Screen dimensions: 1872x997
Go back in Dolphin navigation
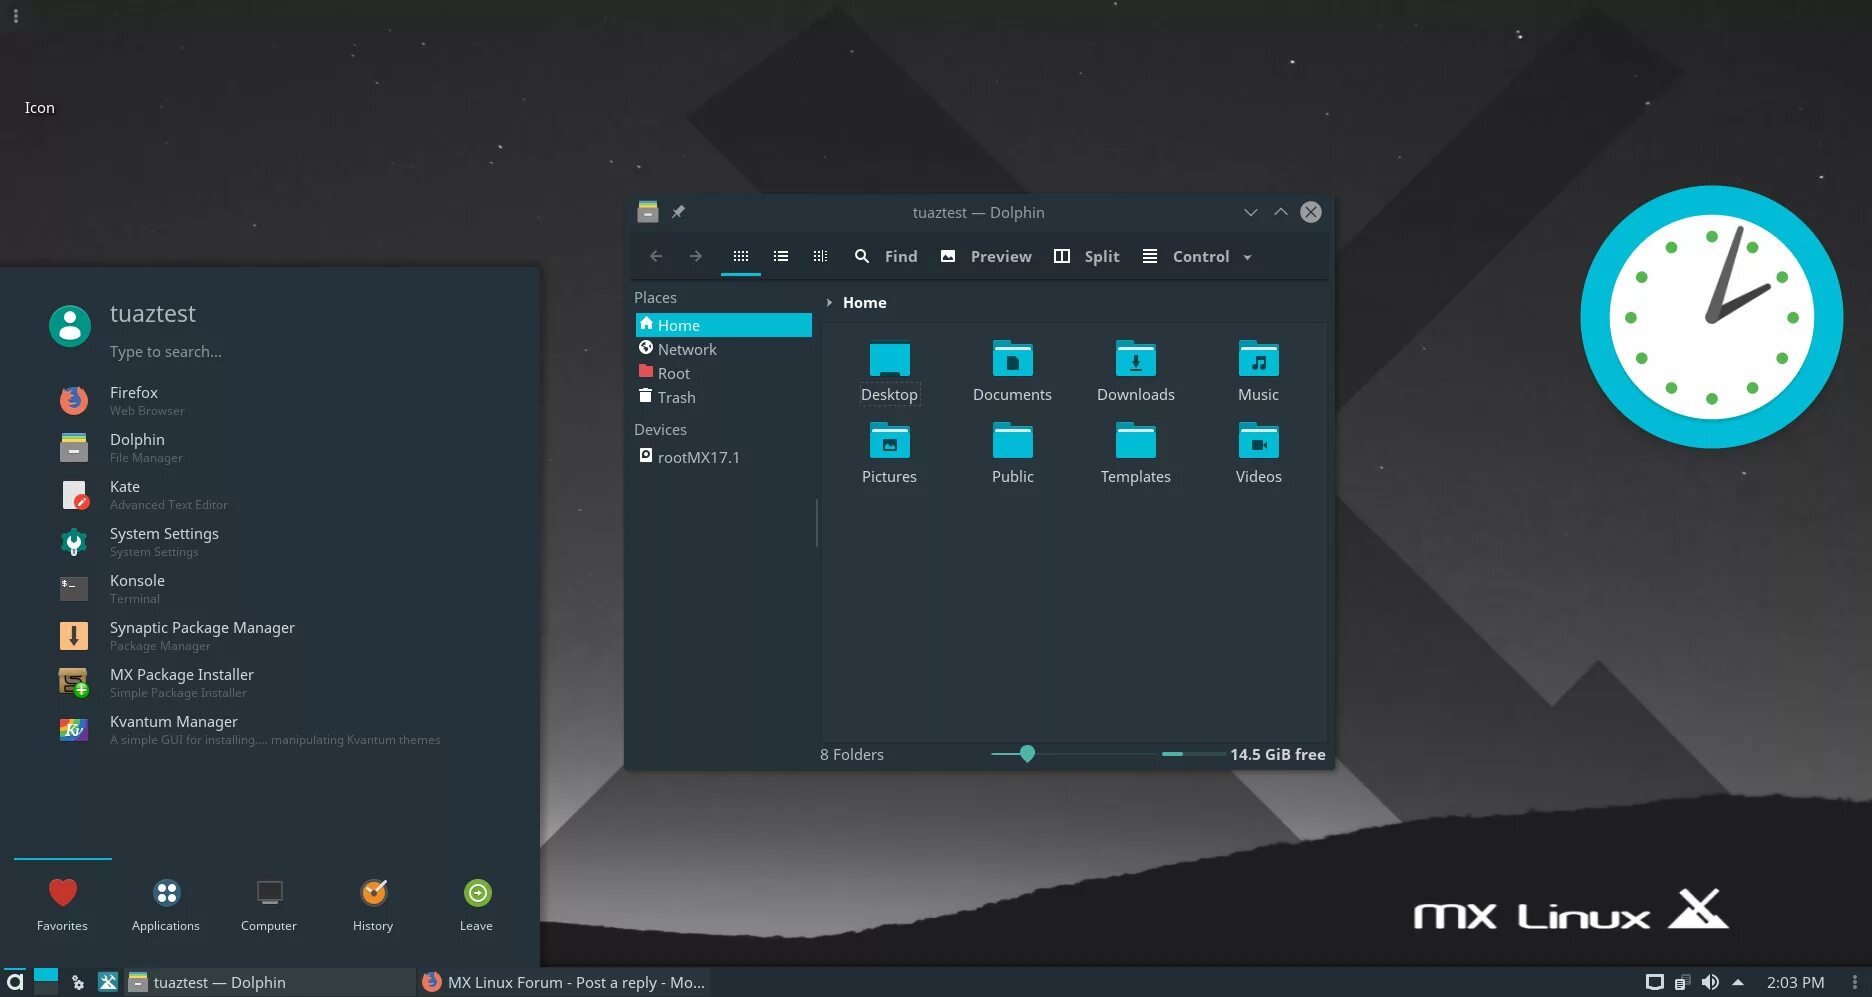click(x=656, y=256)
